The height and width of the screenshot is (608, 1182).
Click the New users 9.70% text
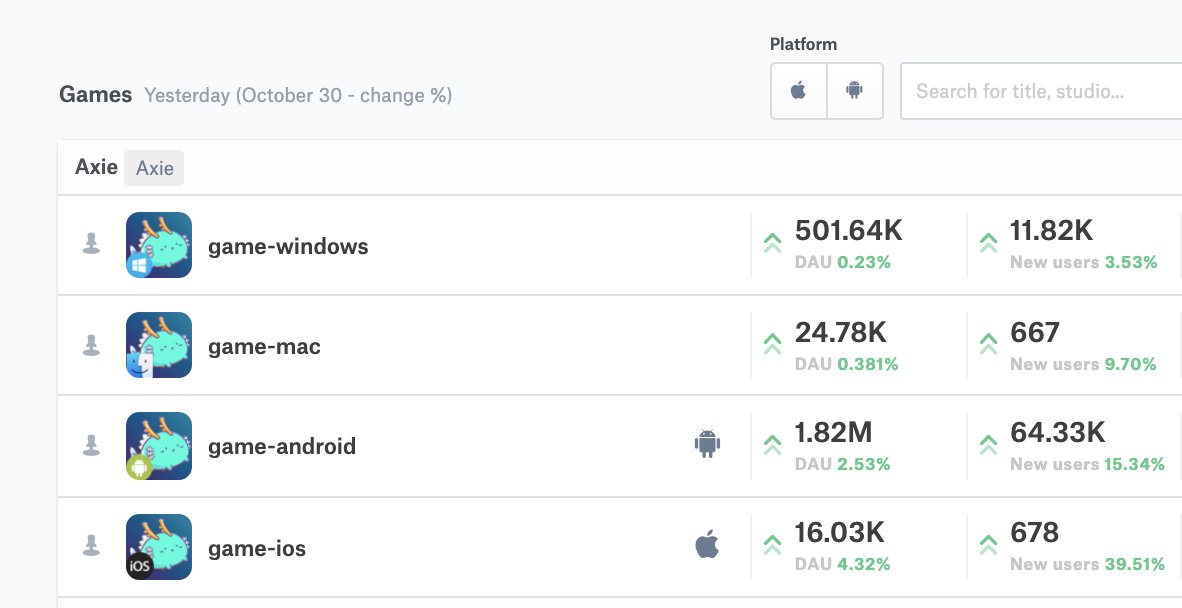(x=1083, y=364)
